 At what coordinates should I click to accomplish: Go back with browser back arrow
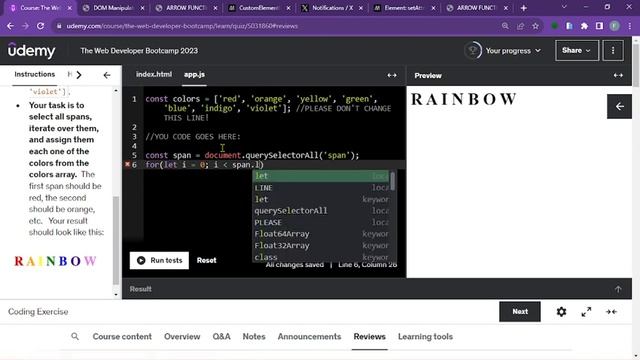(x=11, y=26)
